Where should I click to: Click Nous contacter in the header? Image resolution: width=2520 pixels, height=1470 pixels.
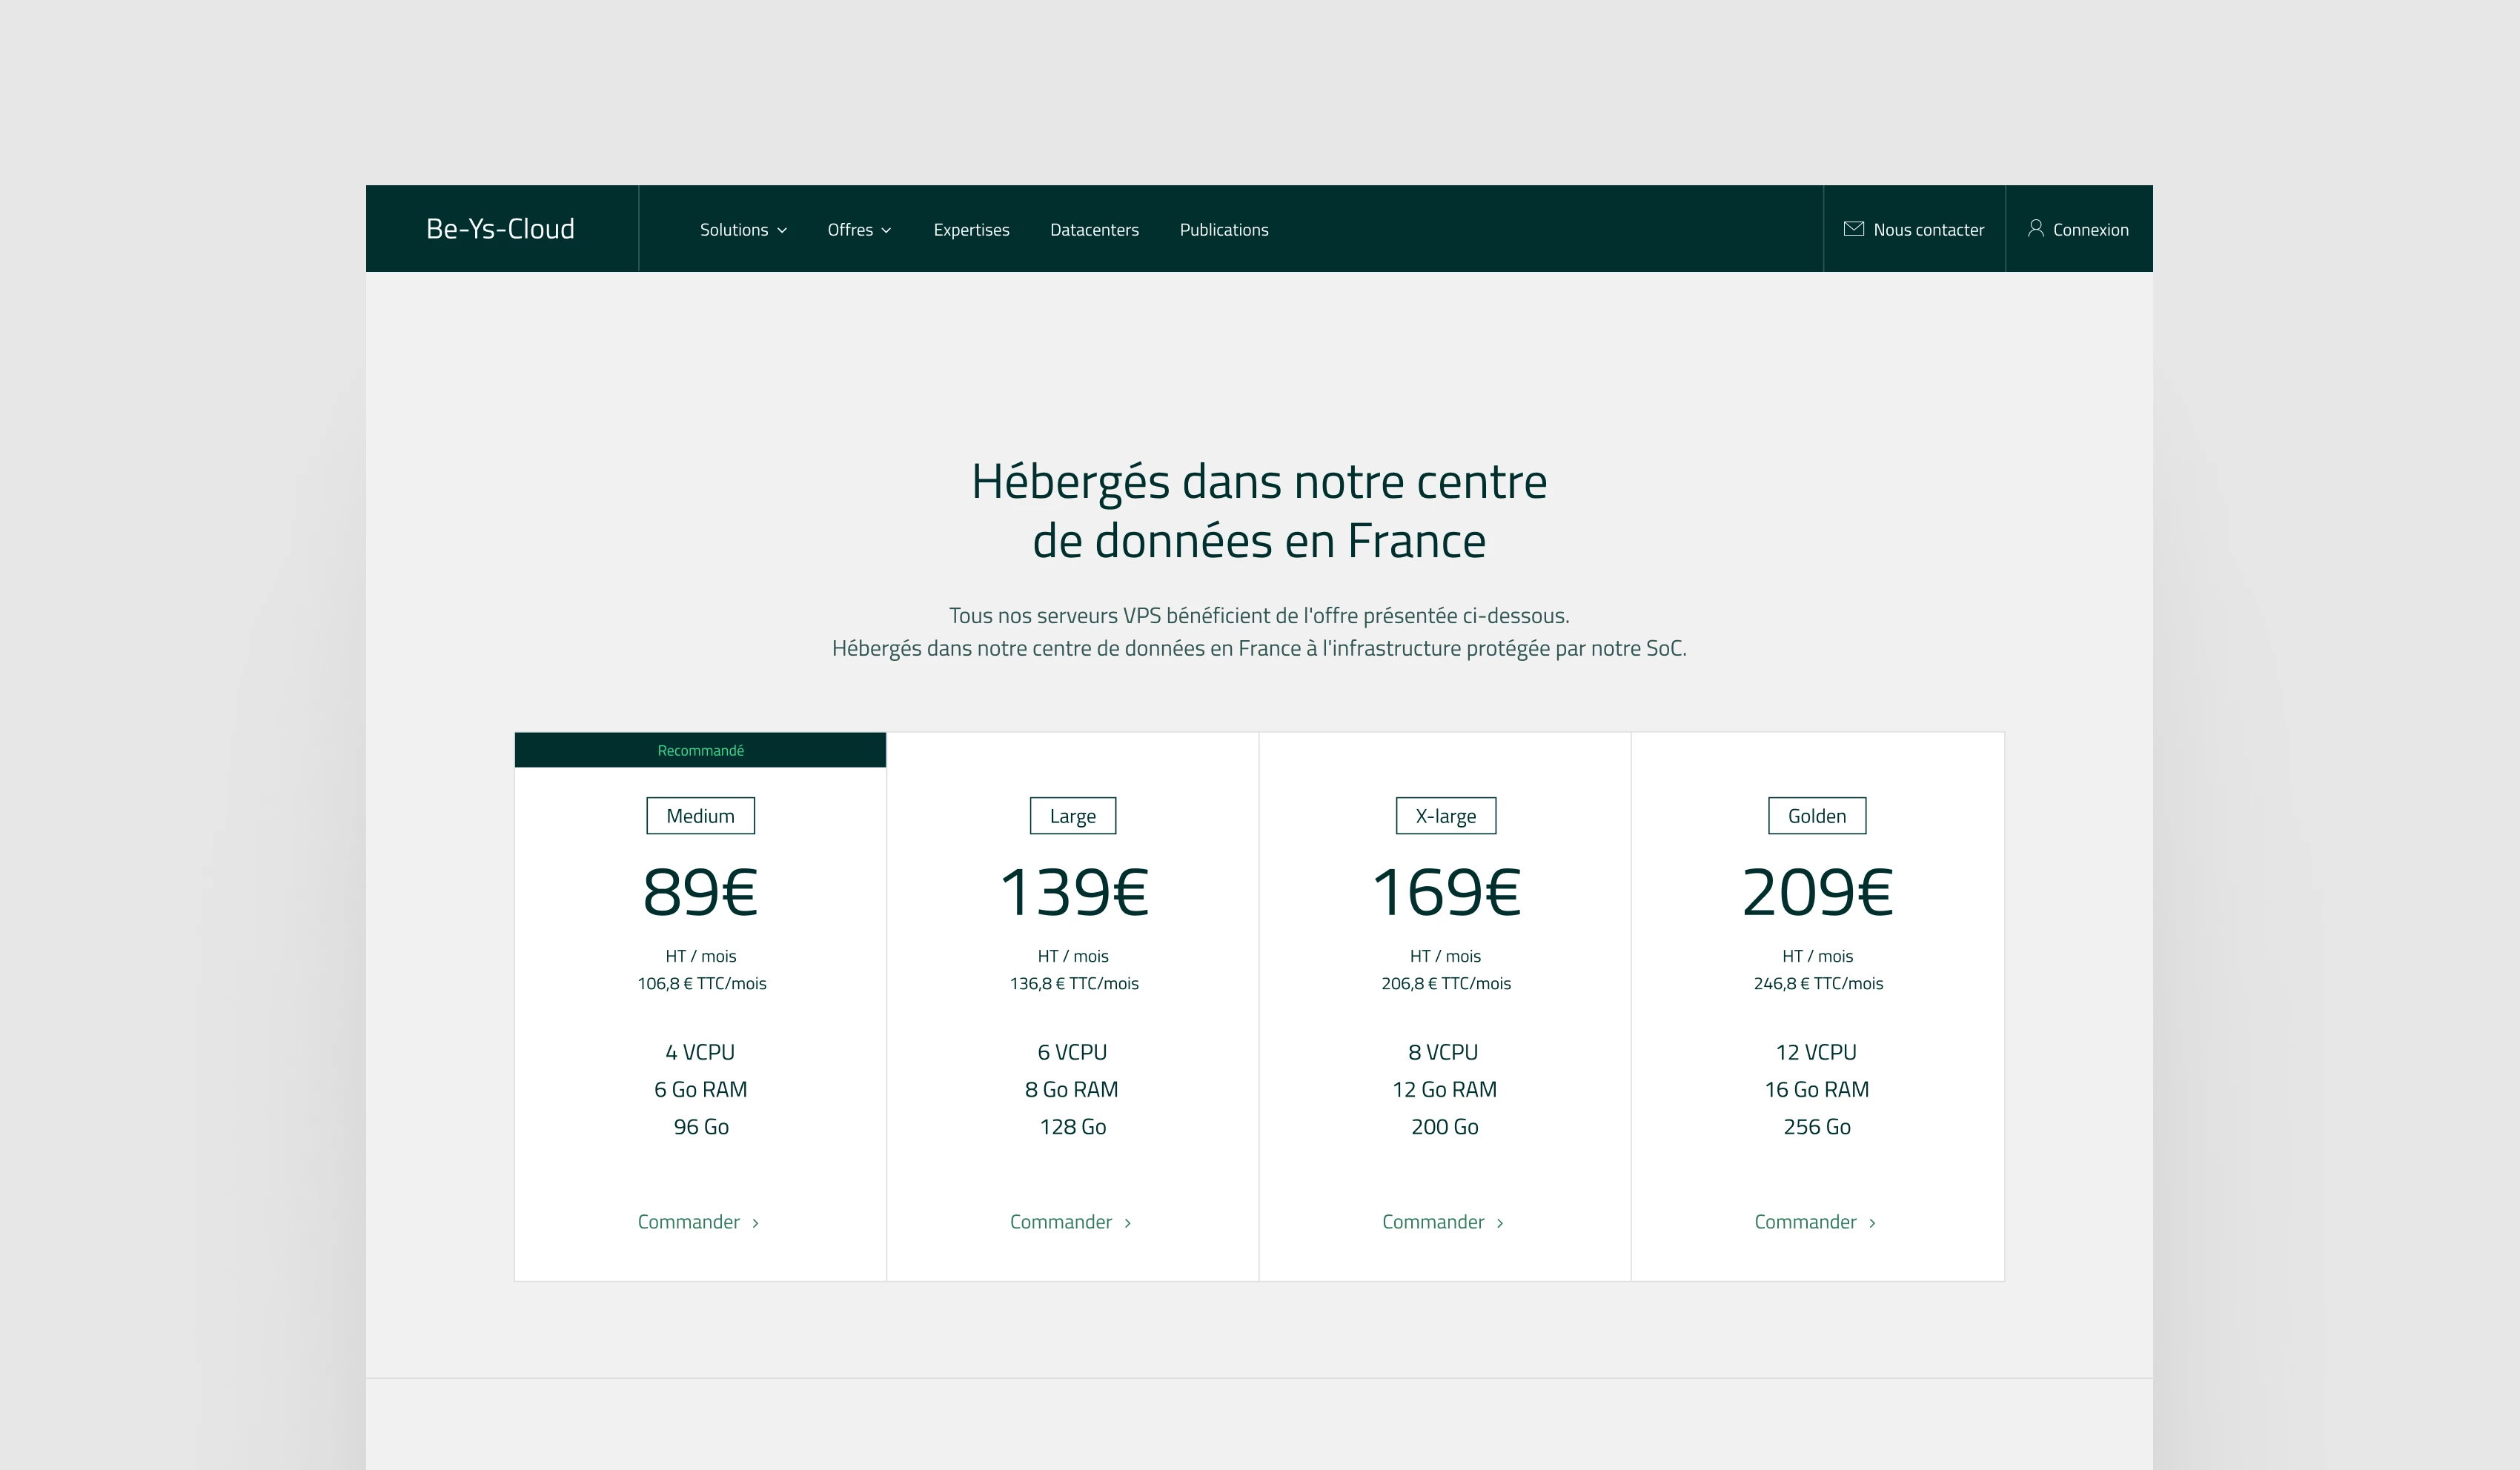point(1928,228)
